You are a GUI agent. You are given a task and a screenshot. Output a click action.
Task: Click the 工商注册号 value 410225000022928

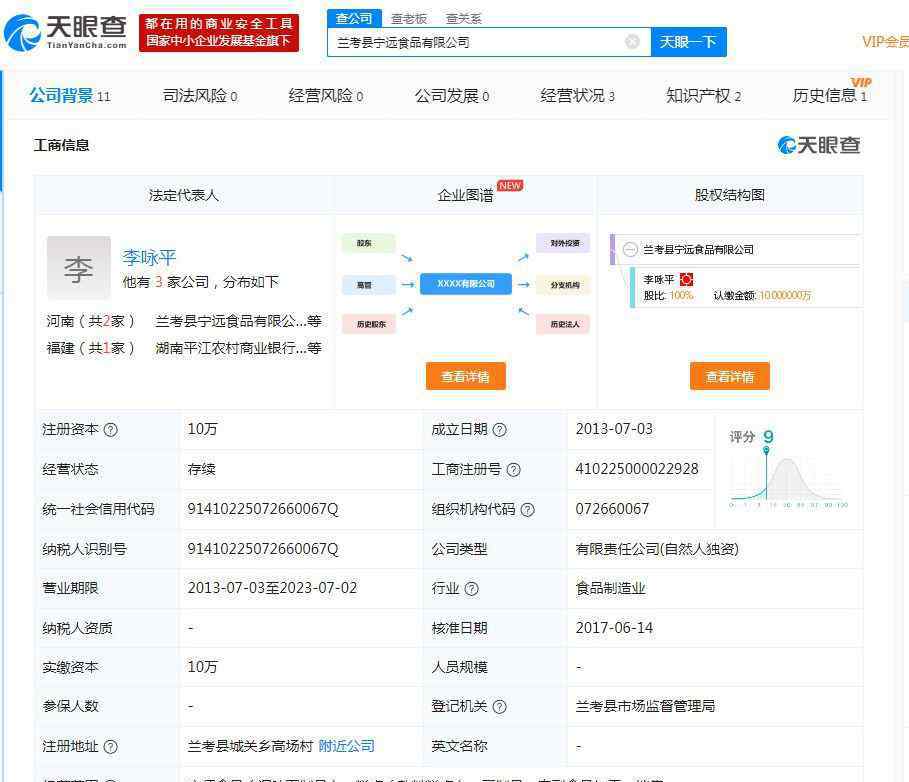[x=637, y=469]
